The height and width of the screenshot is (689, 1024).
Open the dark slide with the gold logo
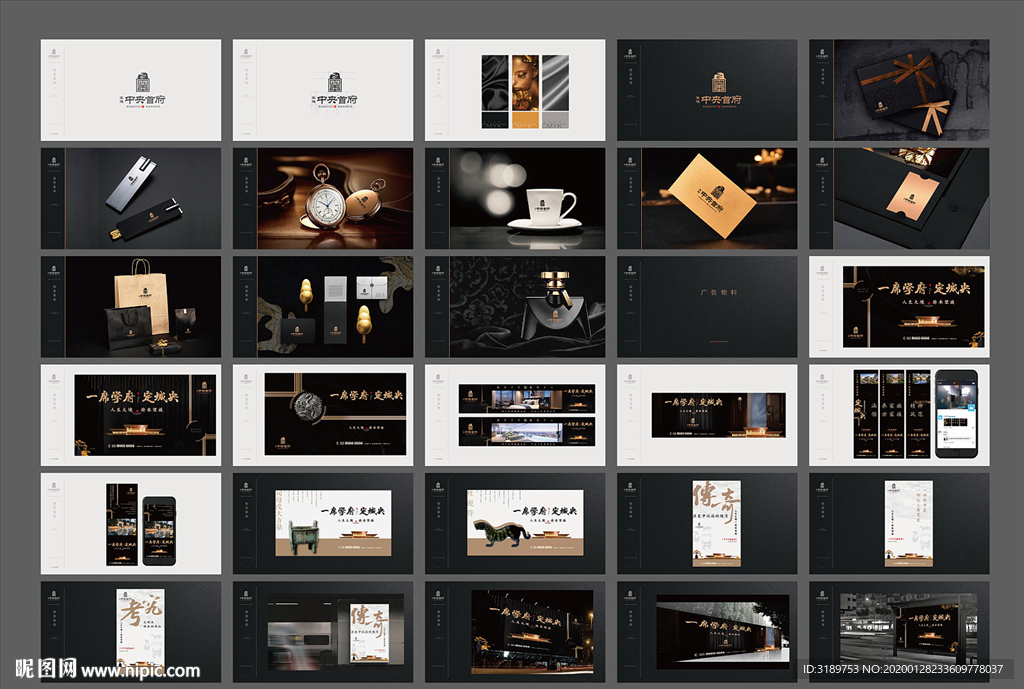[x=707, y=90]
